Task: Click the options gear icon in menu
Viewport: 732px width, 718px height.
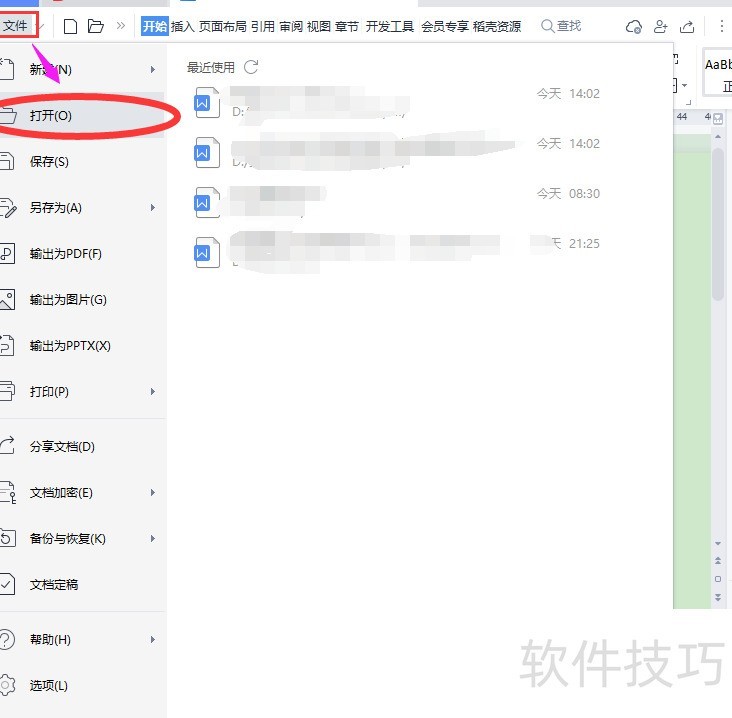Action: click(7, 685)
